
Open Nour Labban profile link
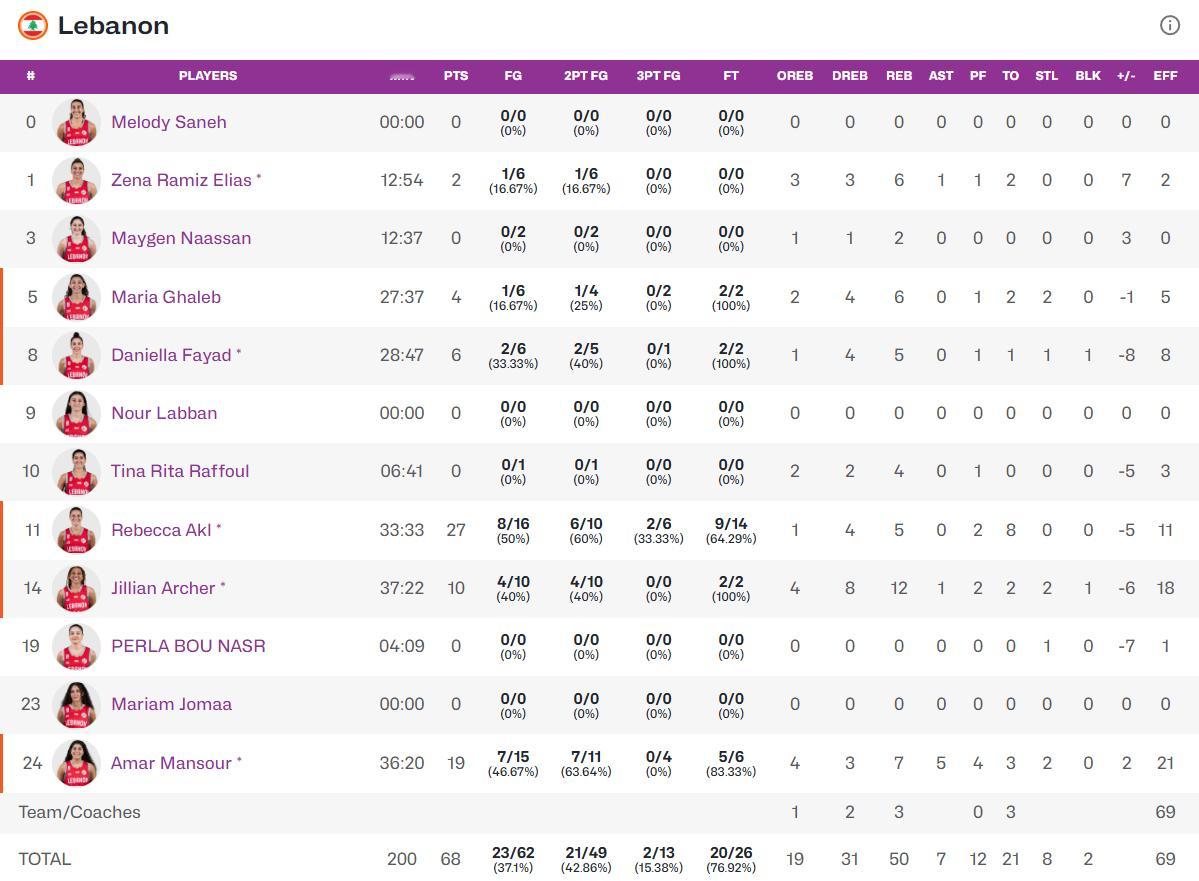(164, 413)
